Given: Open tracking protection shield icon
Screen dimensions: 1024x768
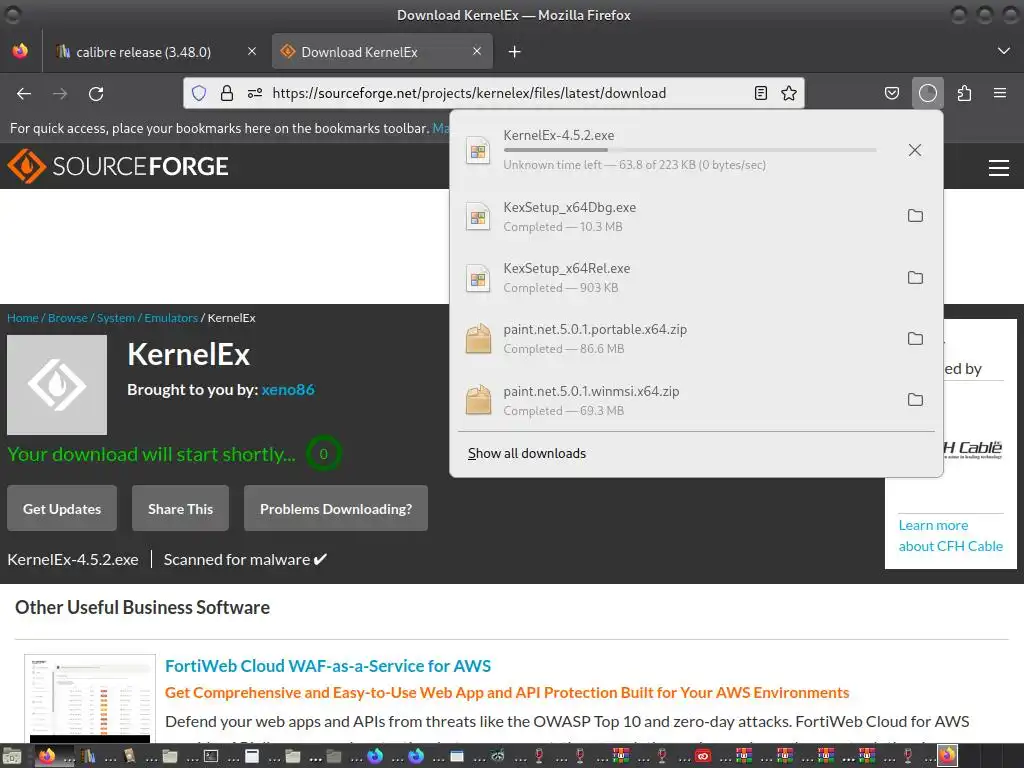Looking at the screenshot, I should (199, 93).
